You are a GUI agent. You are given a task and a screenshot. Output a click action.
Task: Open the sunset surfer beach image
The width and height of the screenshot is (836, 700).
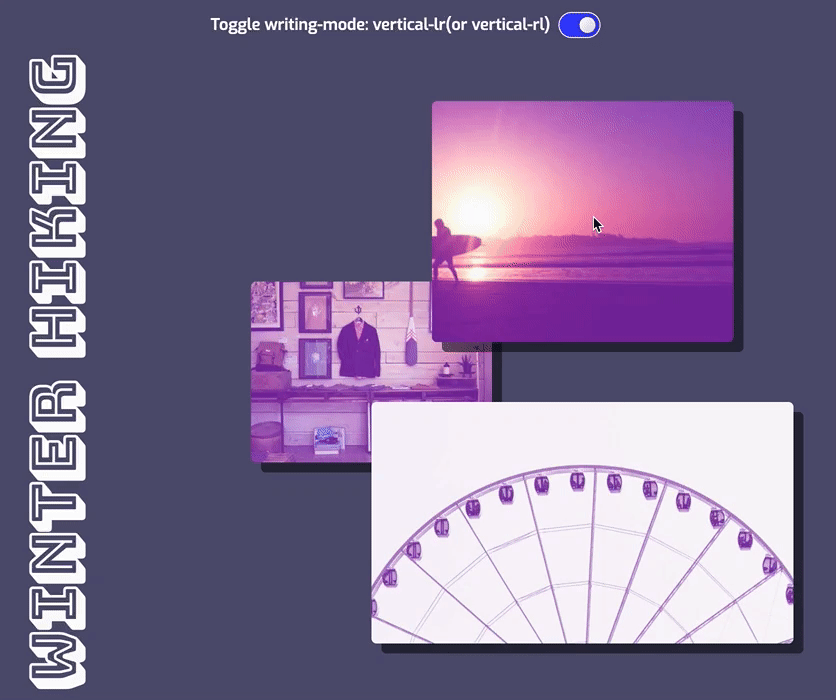tap(582, 221)
